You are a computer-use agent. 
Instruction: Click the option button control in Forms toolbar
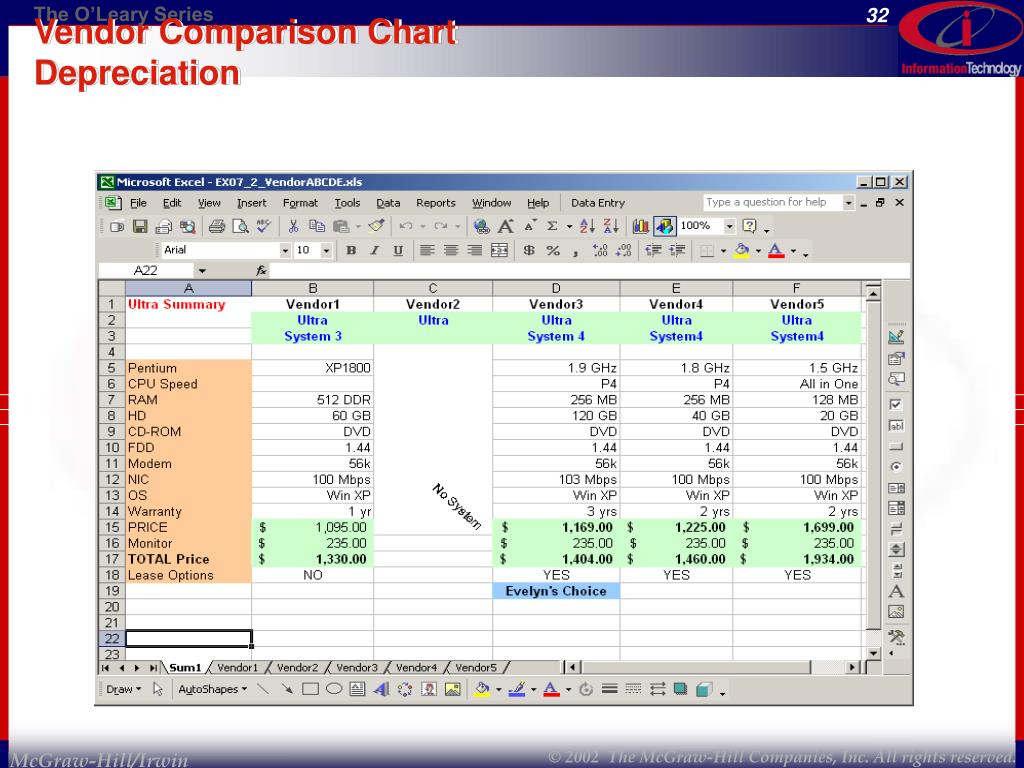pyautogui.click(x=896, y=467)
